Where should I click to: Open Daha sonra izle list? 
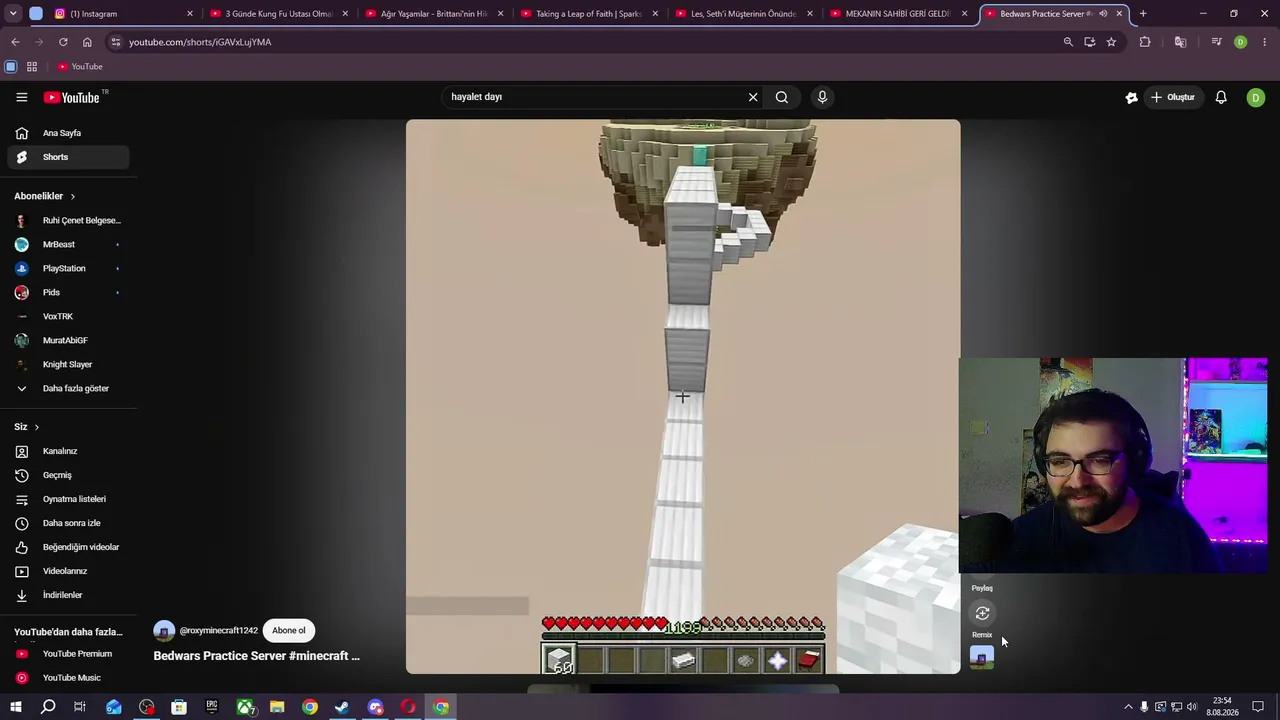tap(69, 523)
